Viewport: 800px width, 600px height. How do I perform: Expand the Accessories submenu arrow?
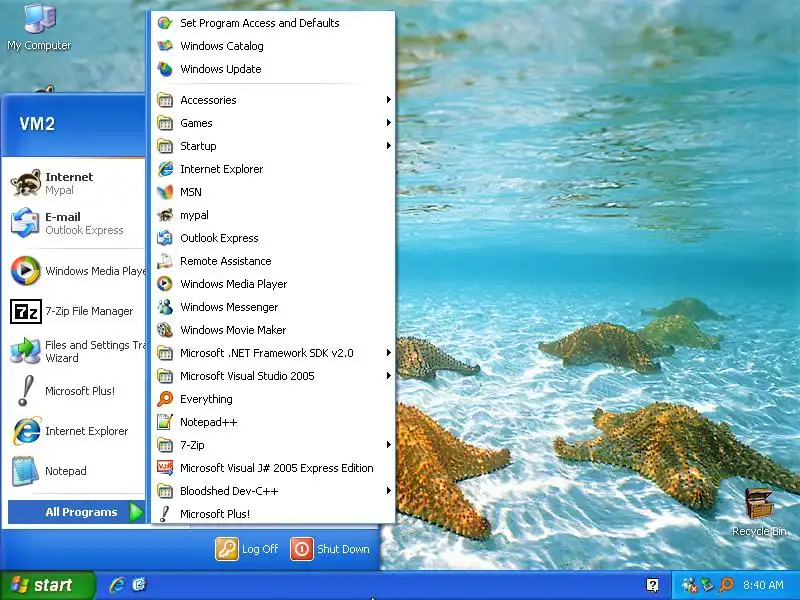coord(389,99)
